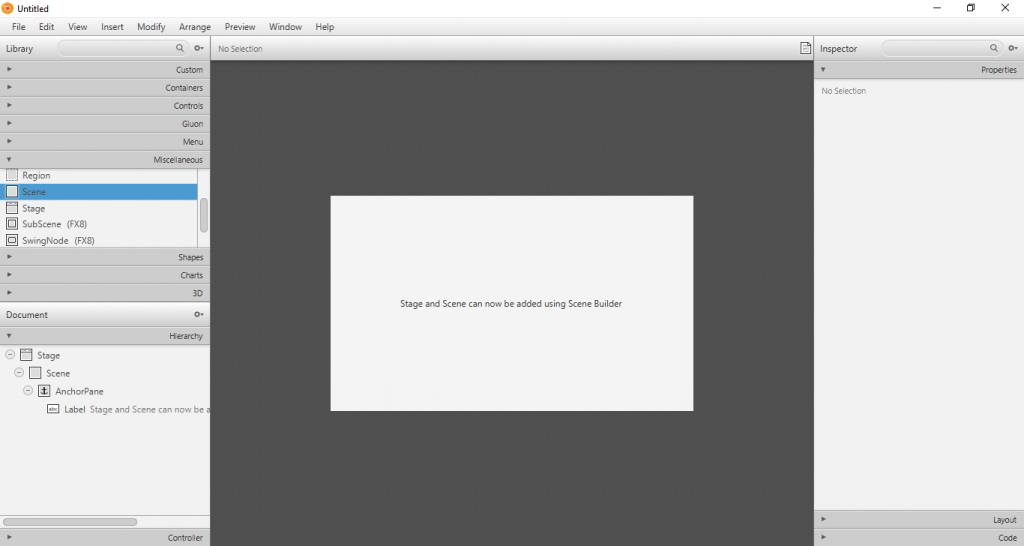Minimize the Untitled window
Image resolution: width=1024 pixels, height=546 pixels.
click(936, 8)
